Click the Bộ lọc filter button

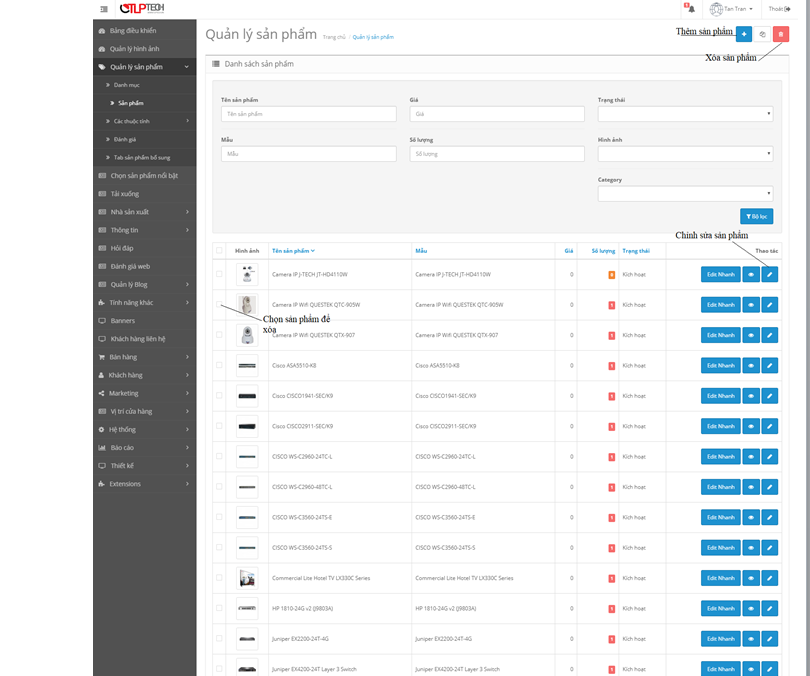point(756,216)
